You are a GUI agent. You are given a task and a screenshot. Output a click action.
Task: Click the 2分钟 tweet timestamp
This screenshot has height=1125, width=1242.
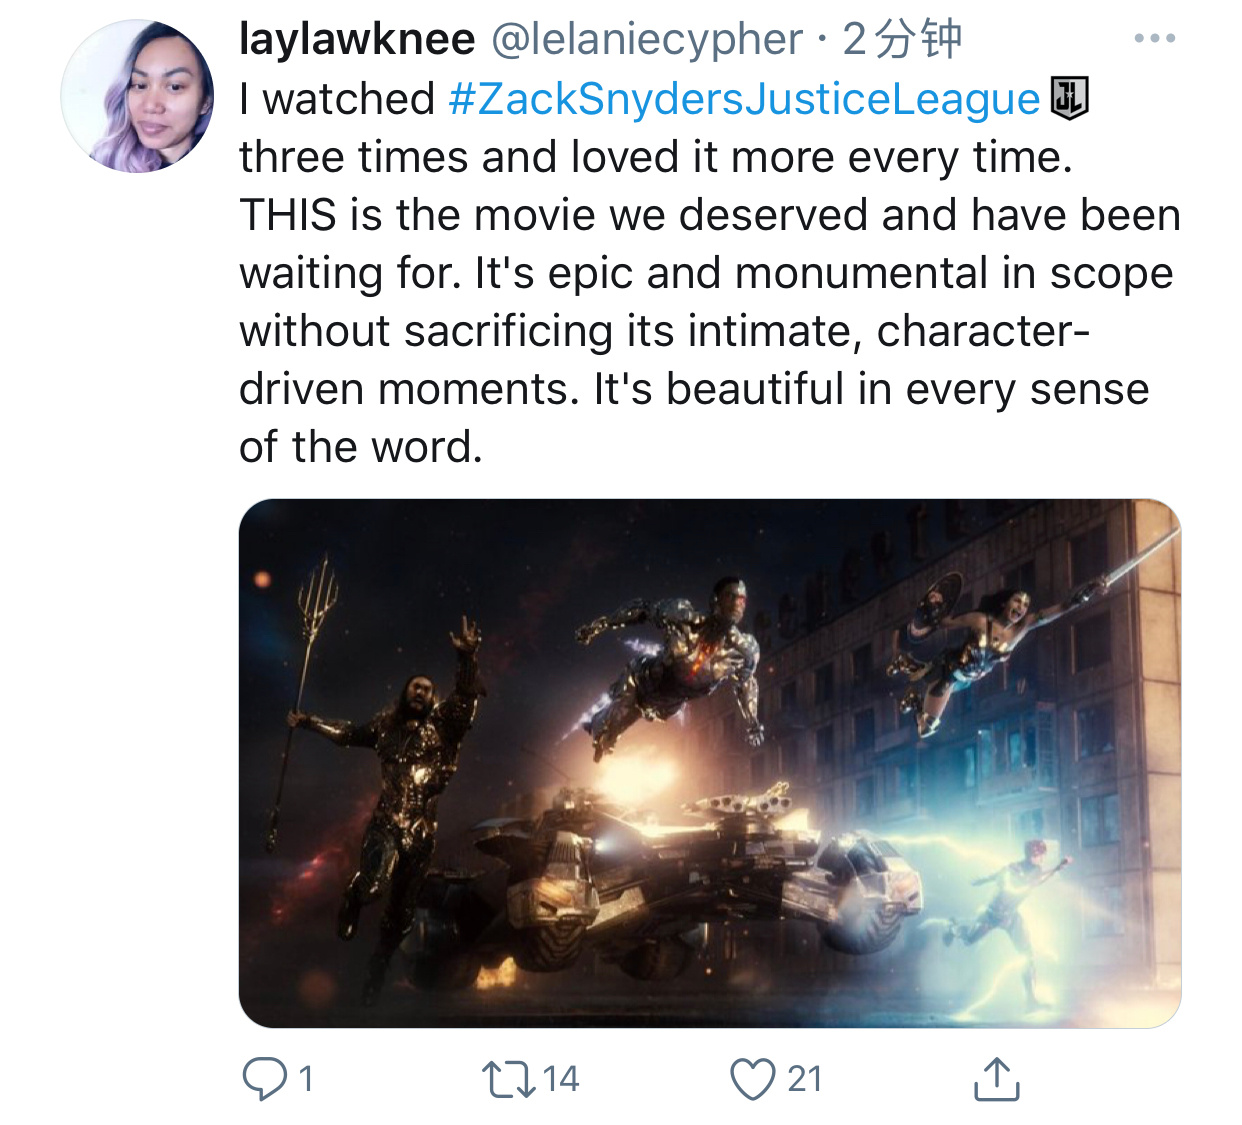(x=901, y=39)
